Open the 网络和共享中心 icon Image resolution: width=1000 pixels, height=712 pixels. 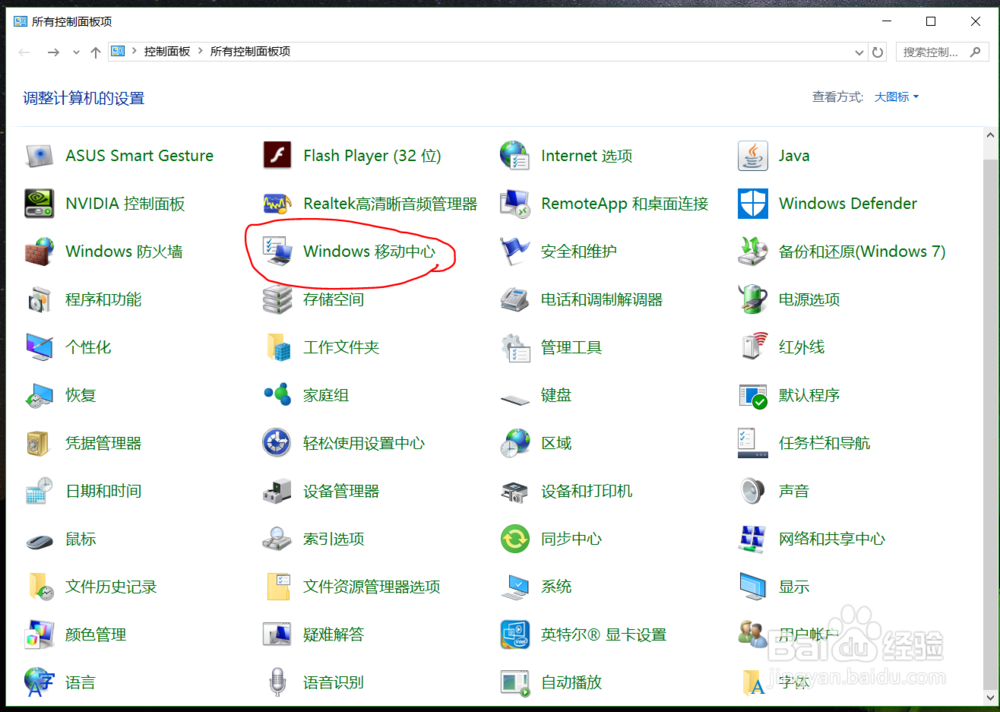(x=753, y=538)
